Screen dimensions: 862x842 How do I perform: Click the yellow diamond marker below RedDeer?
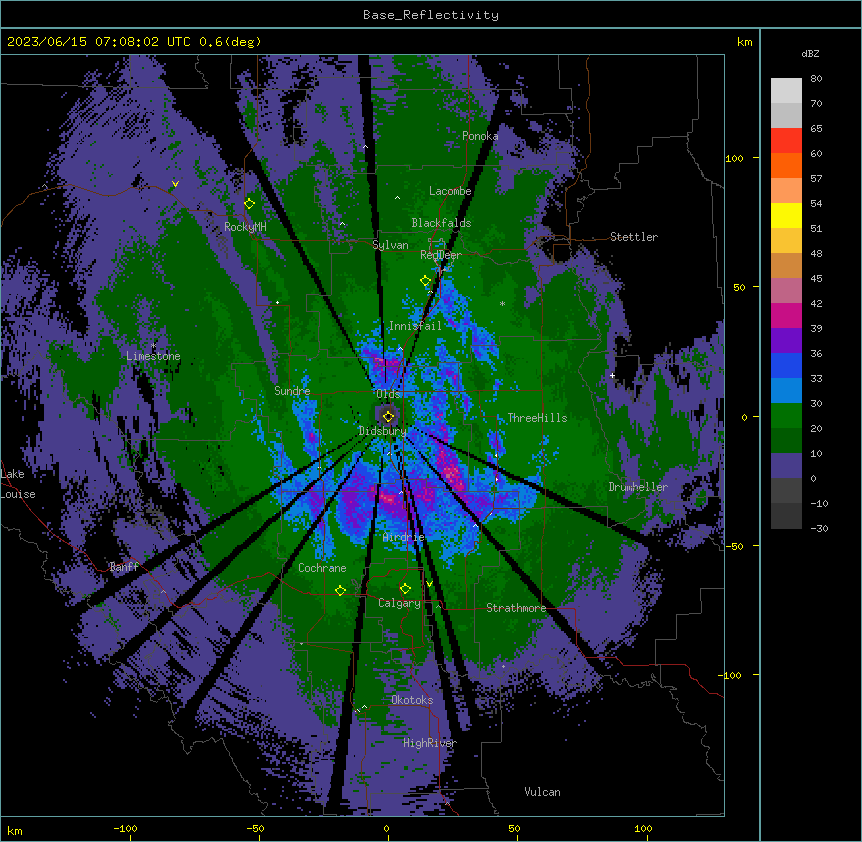pyautogui.click(x=426, y=281)
